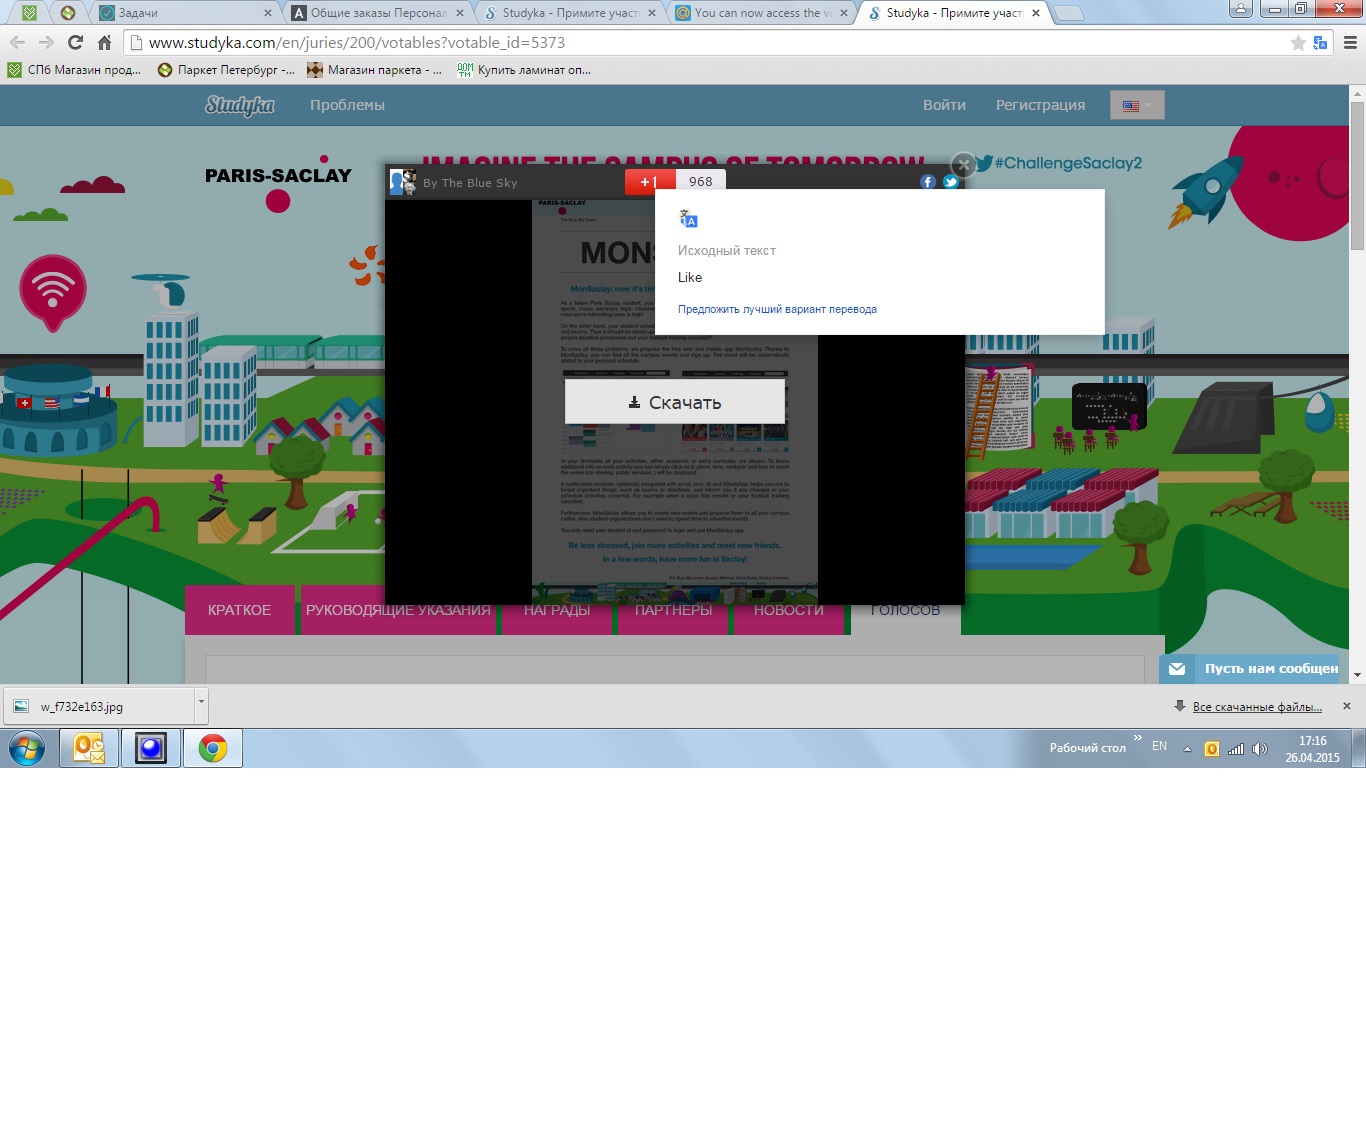Close the downloads bar
Viewport: 1366px width, 1128px height.
[x=1346, y=706]
